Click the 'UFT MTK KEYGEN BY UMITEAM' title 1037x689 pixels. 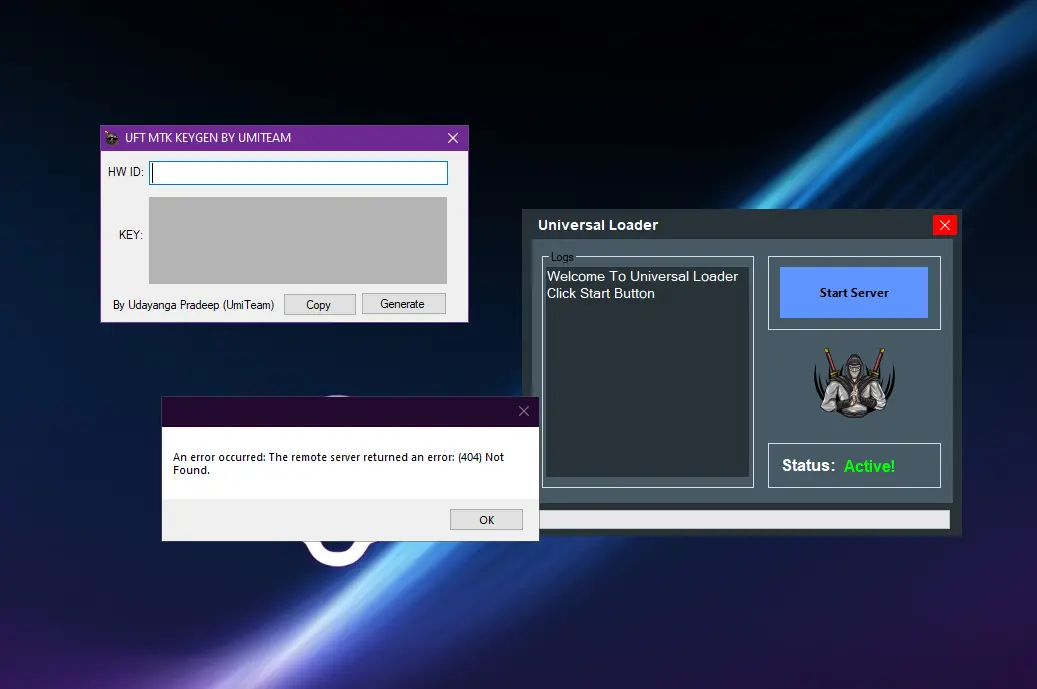tap(208, 138)
